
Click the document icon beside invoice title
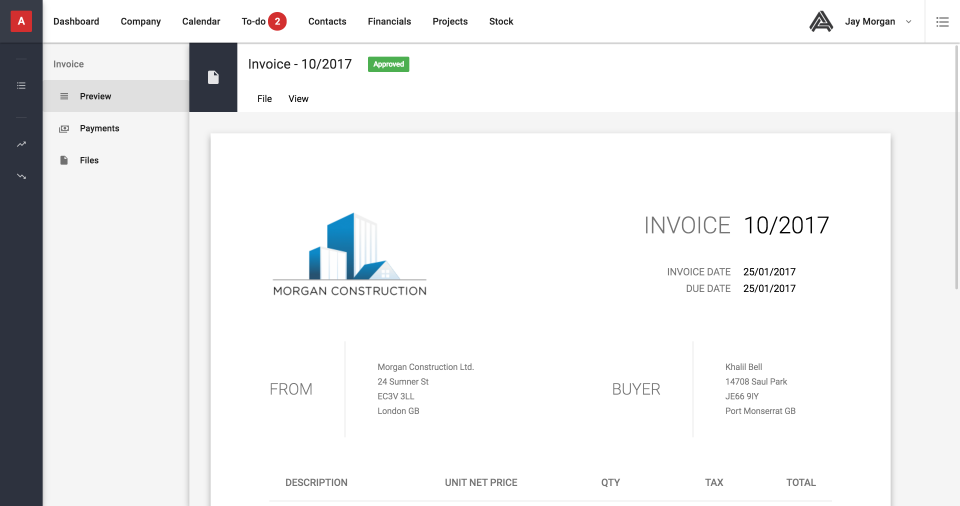click(x=213, y=78)
